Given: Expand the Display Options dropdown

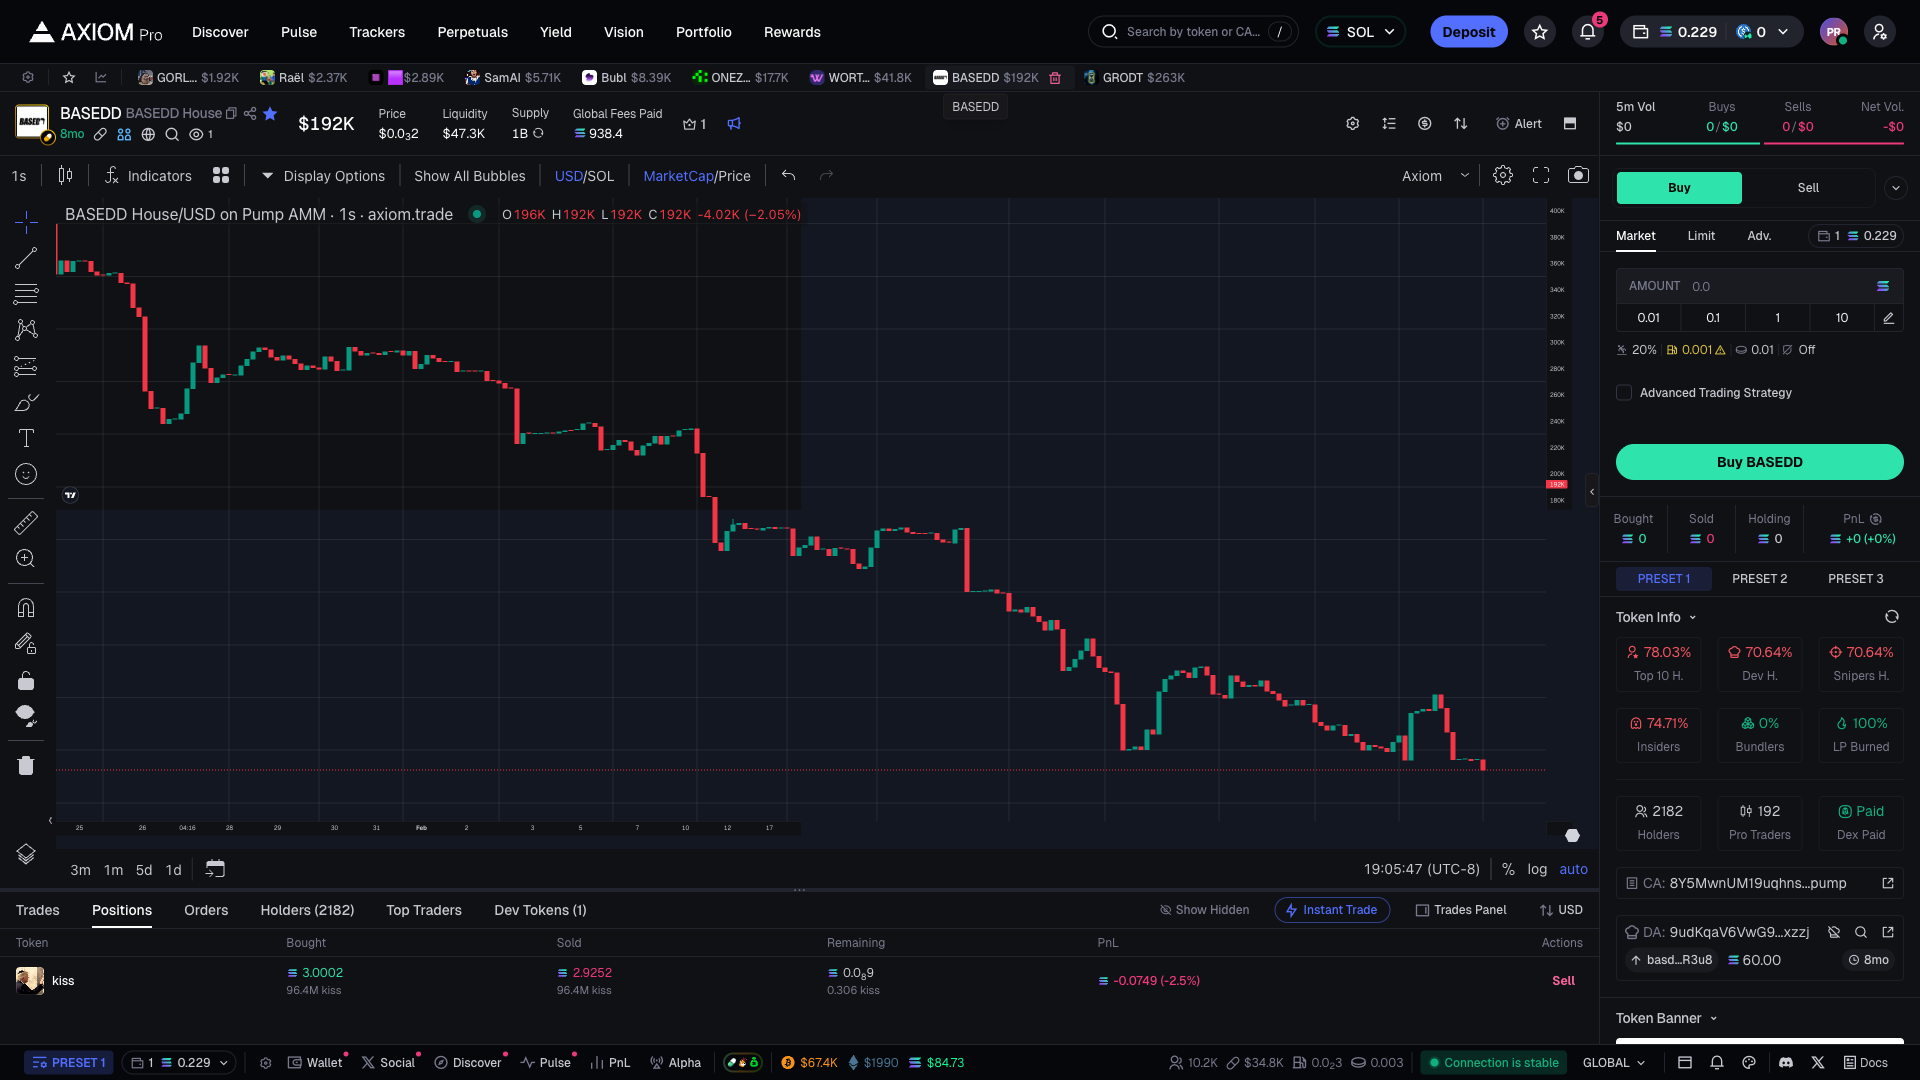Looking at the screenshot, I should point(323,176).
